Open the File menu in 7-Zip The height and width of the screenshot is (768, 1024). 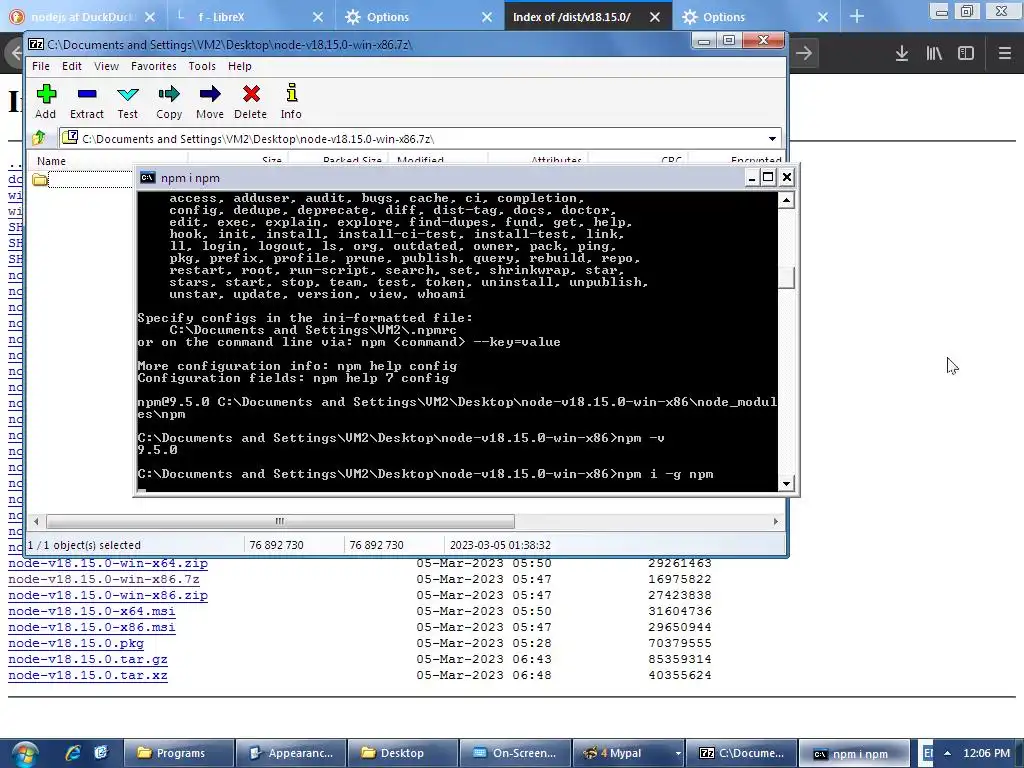click(x=40, y=66)
